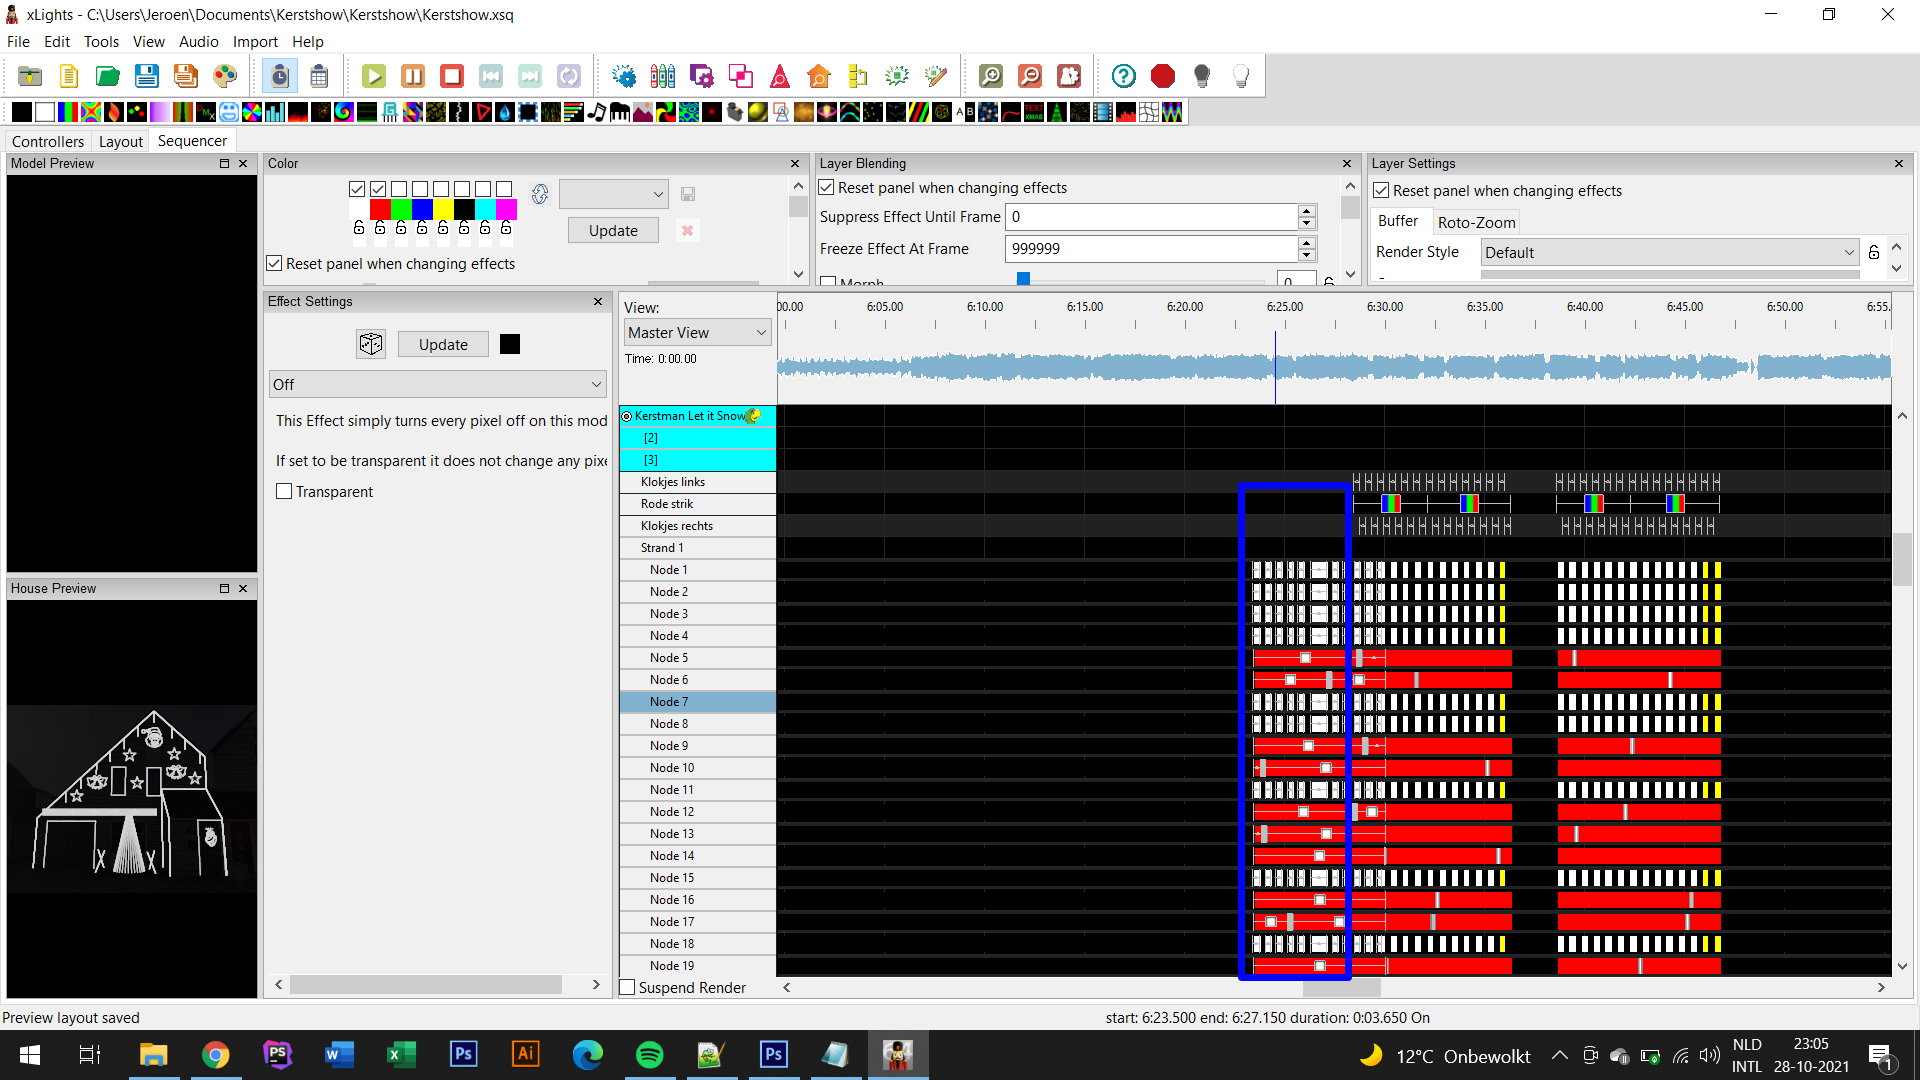
Task: Open the Render Style dropdown showing Default
Action: click(1669, 252)
